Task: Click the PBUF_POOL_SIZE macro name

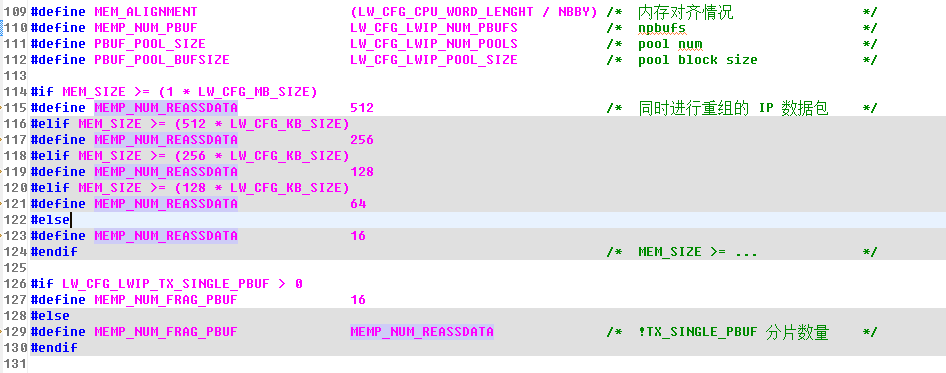Action: 150,43
